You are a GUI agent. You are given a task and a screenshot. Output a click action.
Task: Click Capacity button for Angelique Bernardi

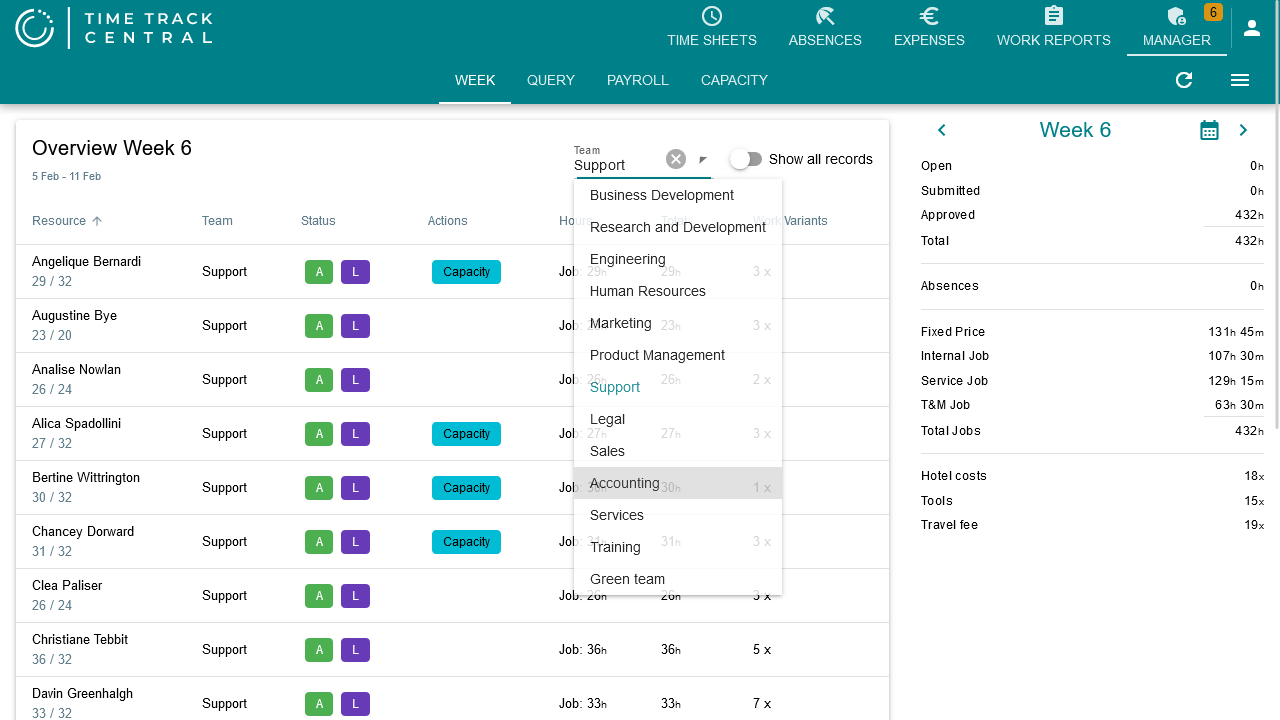pos(466,272)
